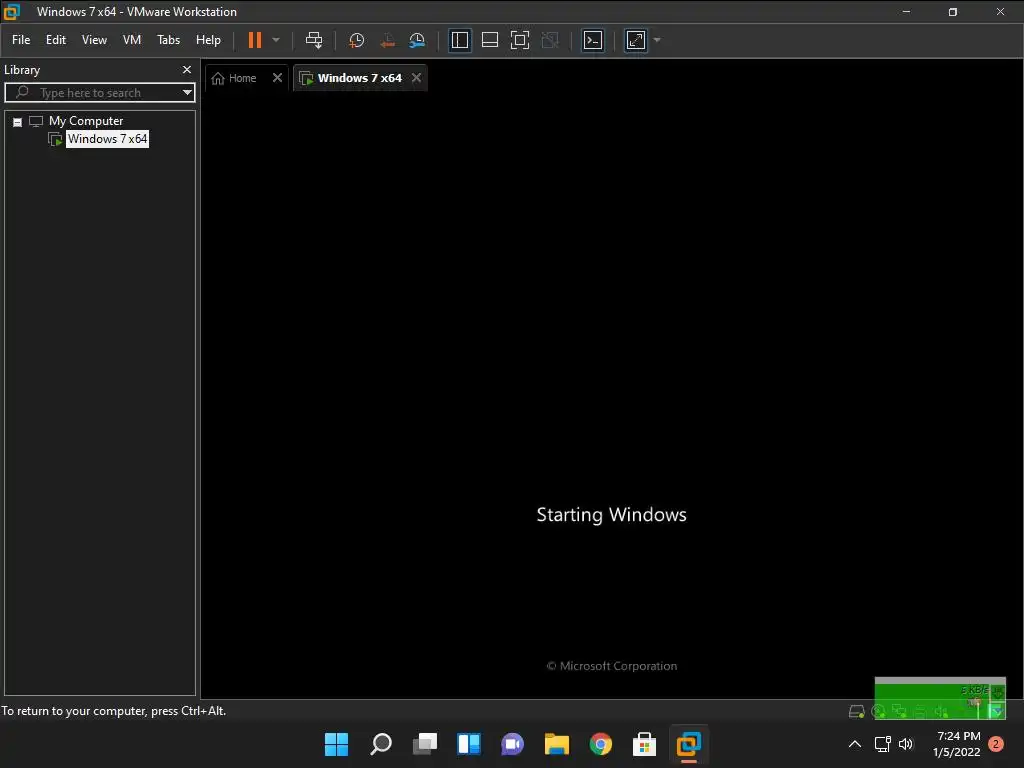The image size is (1024, 768).
Task: Launch Google Chrome from the taskbar
Action: [601, 744]
